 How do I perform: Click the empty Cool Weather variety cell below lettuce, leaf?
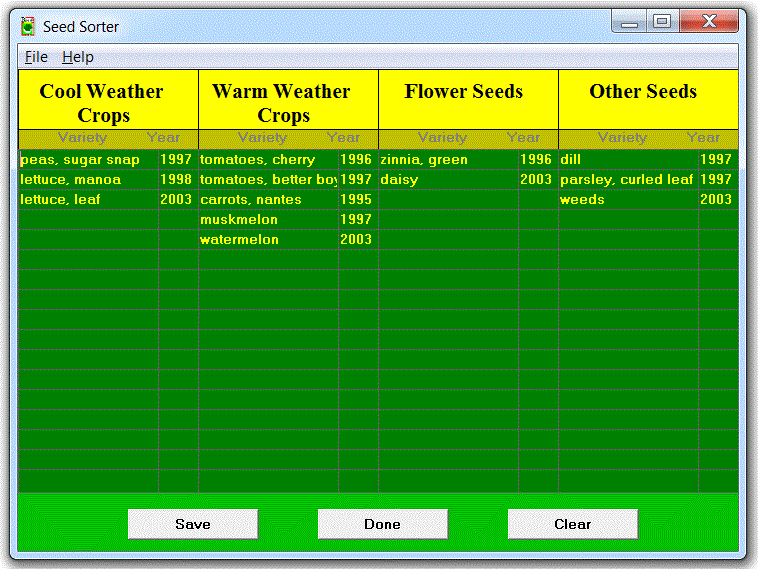pos(88,219)
